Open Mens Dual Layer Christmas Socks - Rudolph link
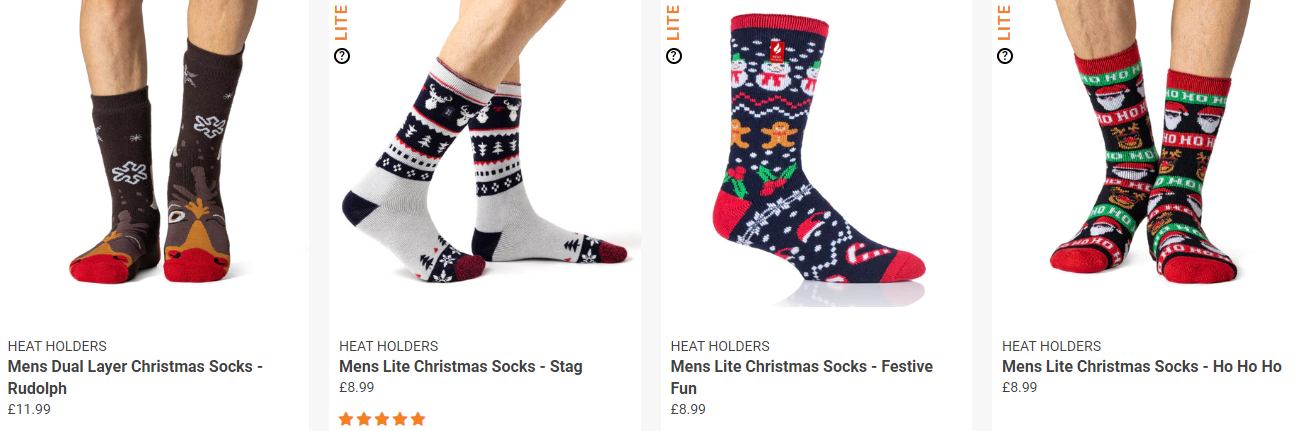 point(135,378)
